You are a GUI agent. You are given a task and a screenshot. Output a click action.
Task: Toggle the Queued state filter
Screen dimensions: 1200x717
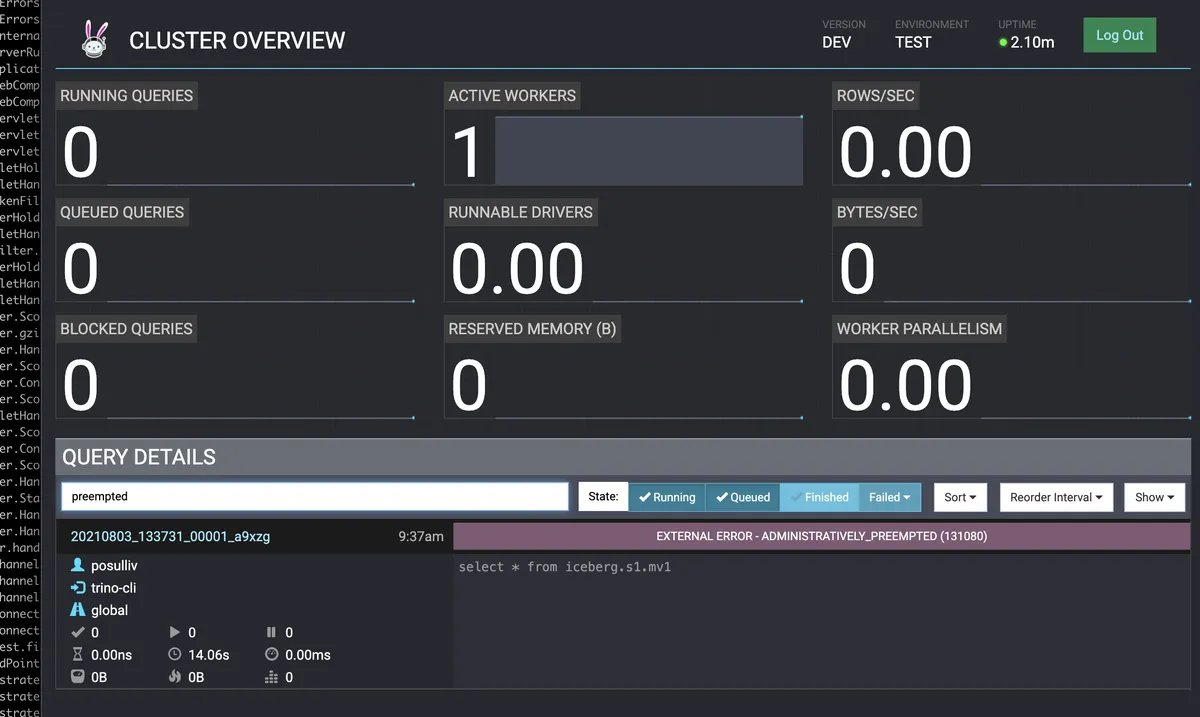pos(743,497)
